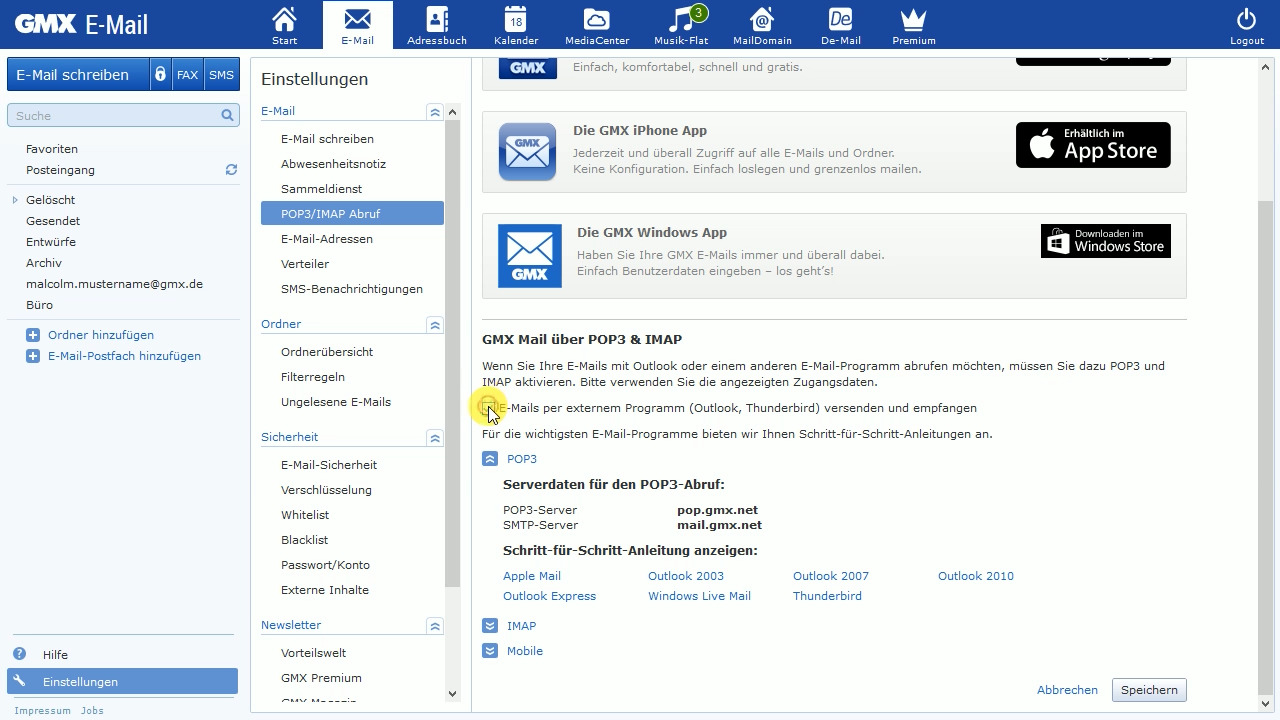Open the Whitelist settings
1280x720 pixels.
305,515
